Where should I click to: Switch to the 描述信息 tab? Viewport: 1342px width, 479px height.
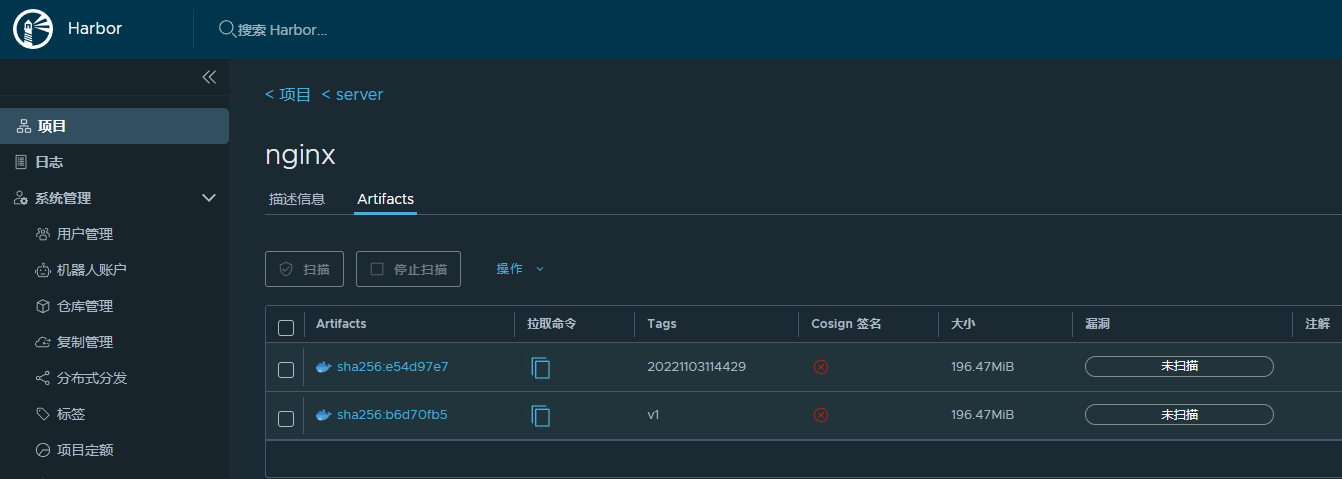(297, 199)
